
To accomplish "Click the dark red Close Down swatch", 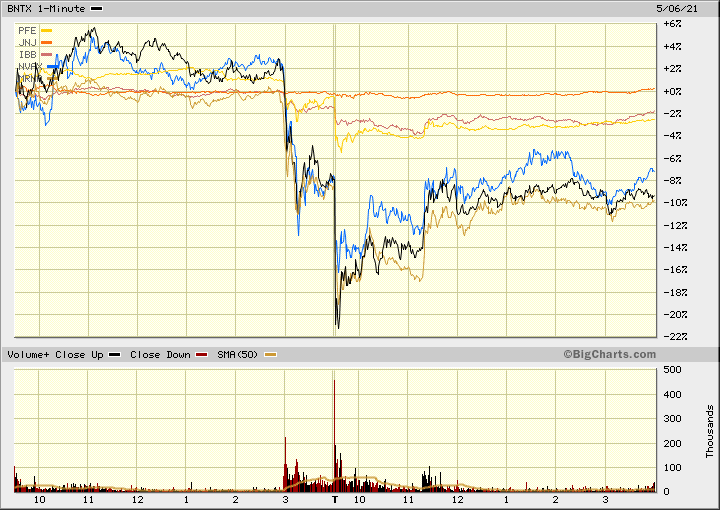I will click(x=202, y=354).
